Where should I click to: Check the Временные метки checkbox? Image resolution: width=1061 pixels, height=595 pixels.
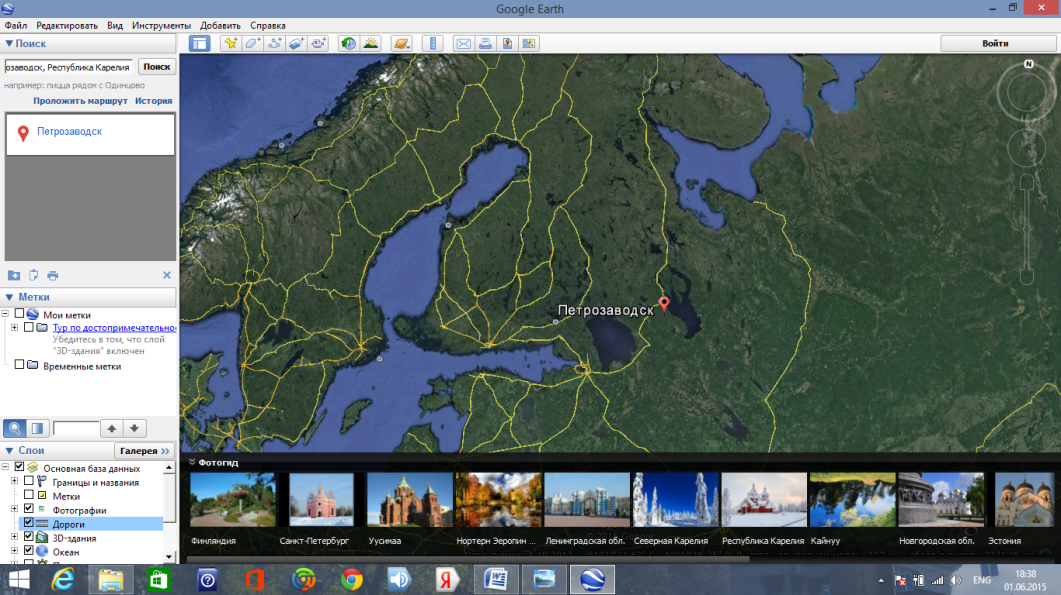pos(20,365)
